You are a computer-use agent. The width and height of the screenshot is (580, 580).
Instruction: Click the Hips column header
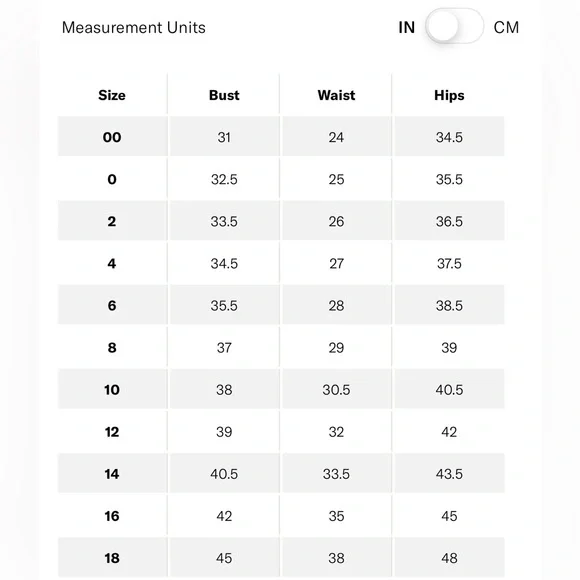[449, 95]
